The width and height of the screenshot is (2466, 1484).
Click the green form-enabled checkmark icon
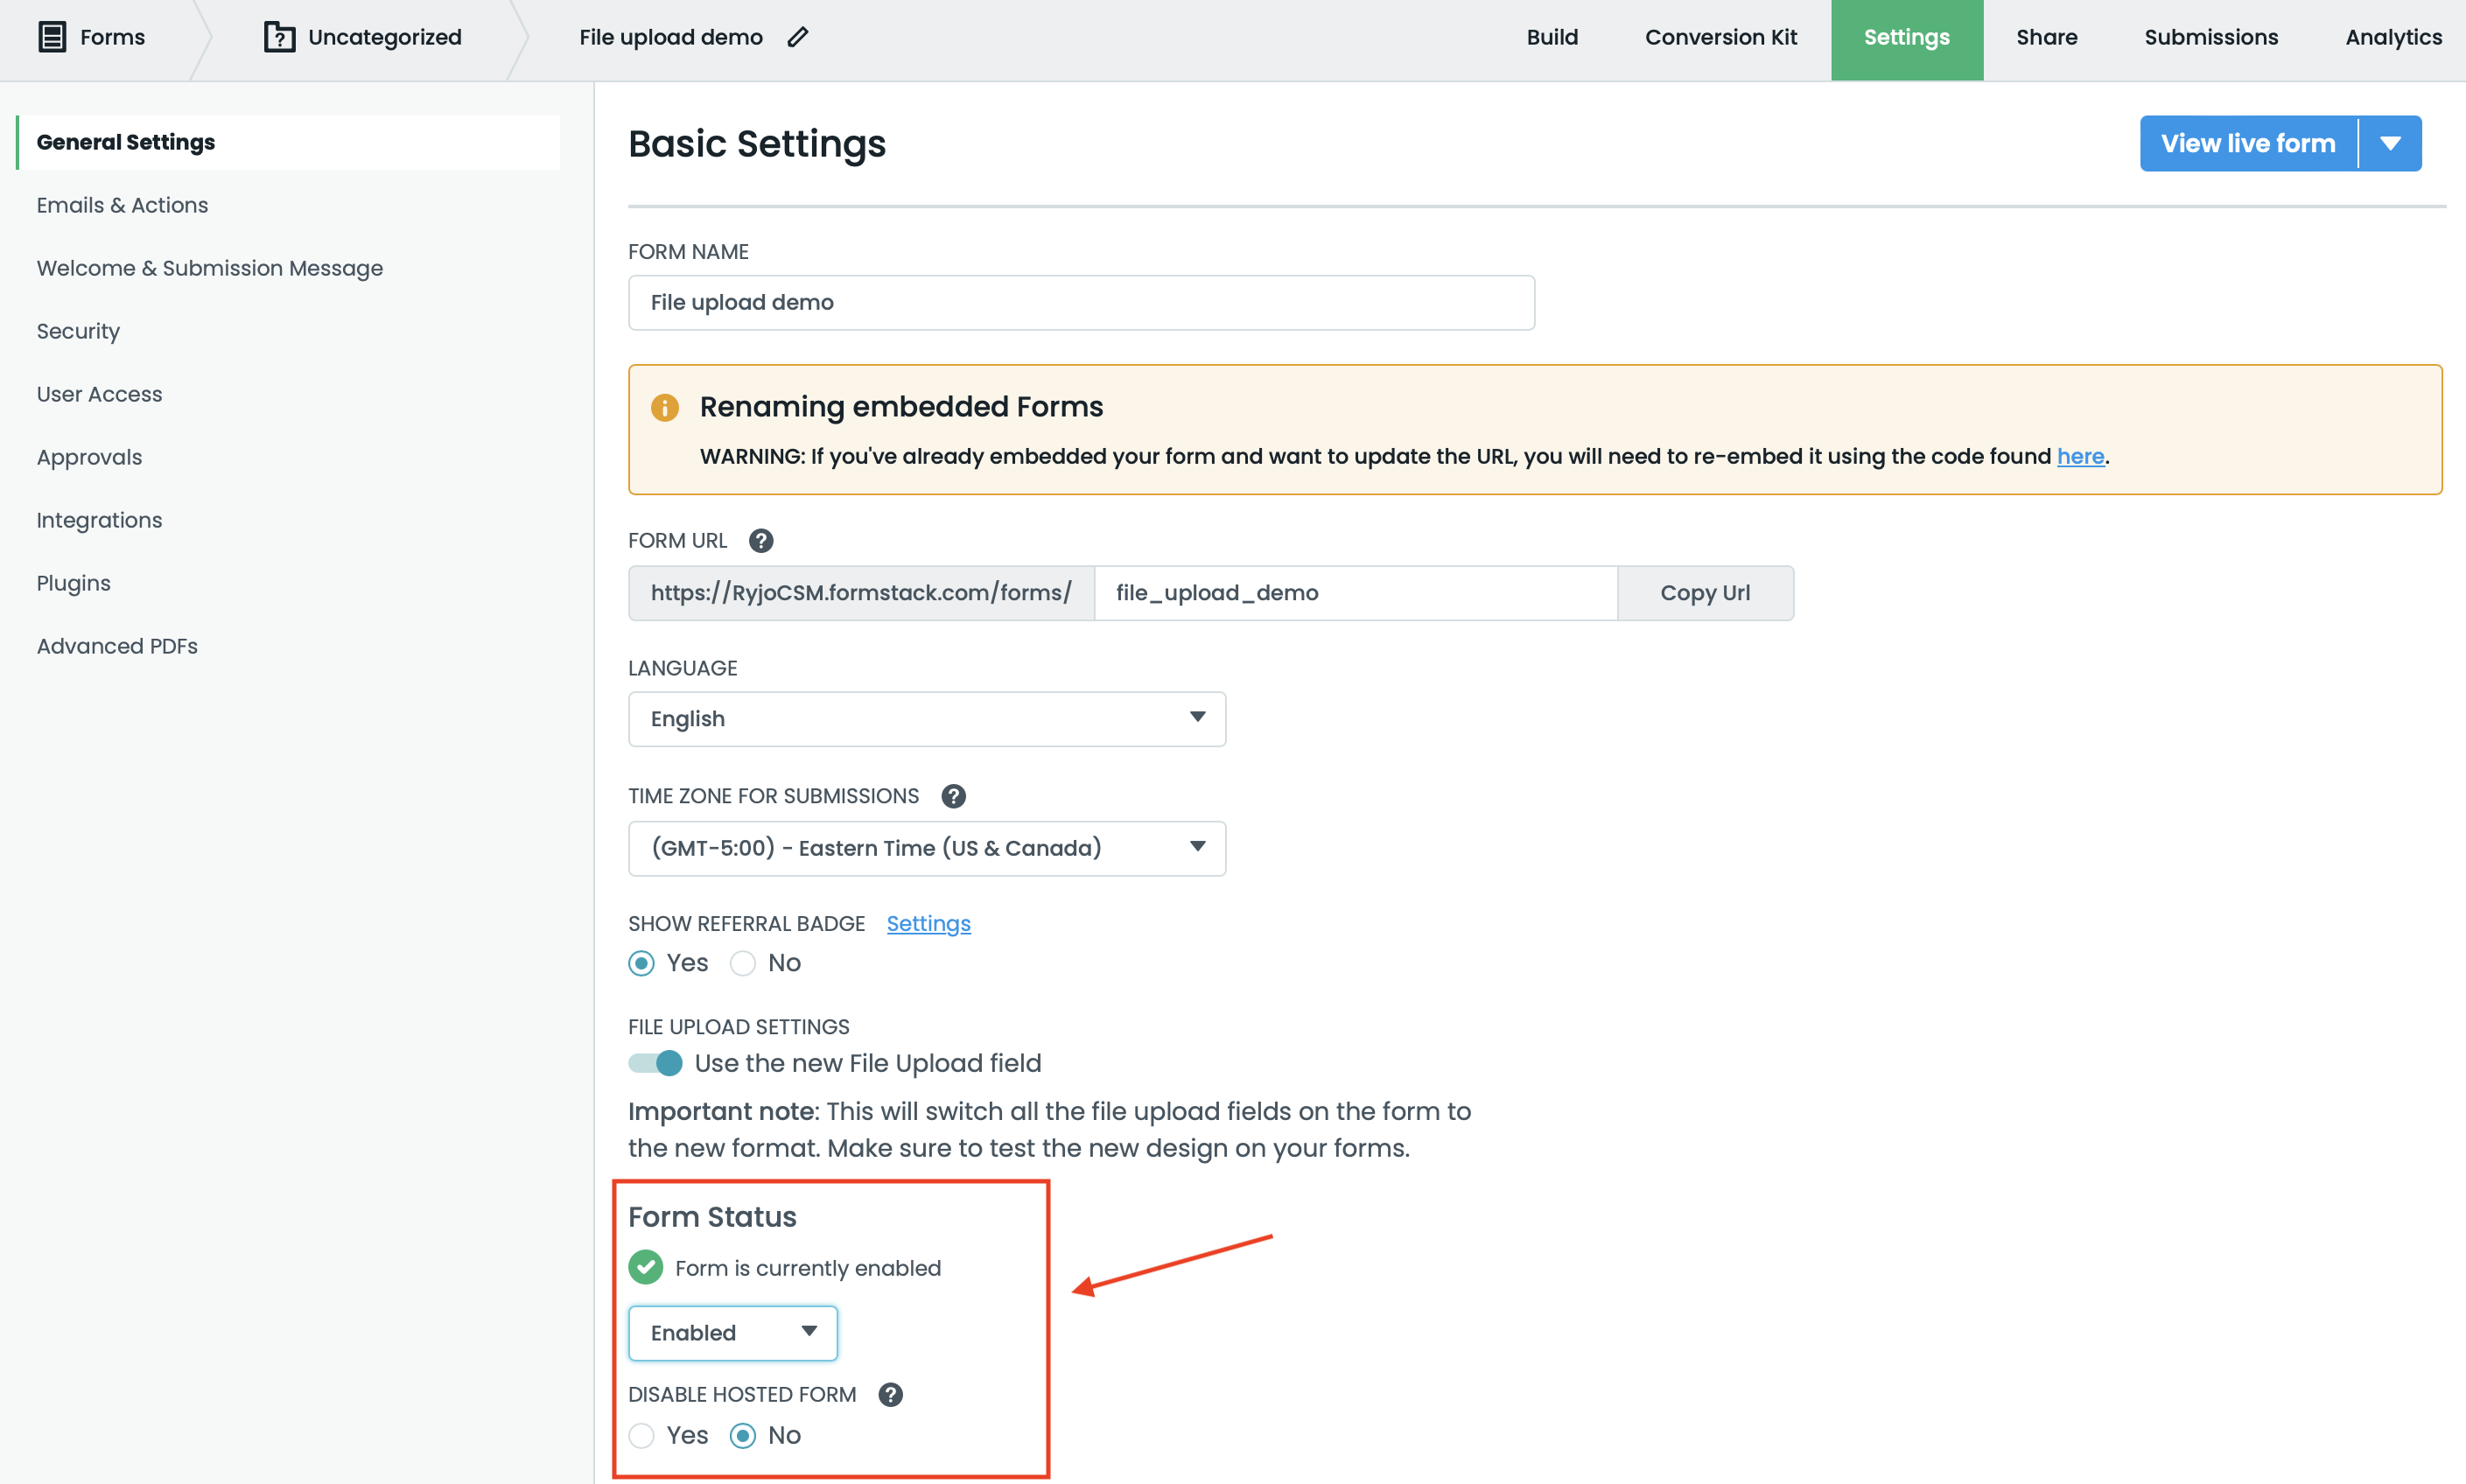click(646, 1267)
